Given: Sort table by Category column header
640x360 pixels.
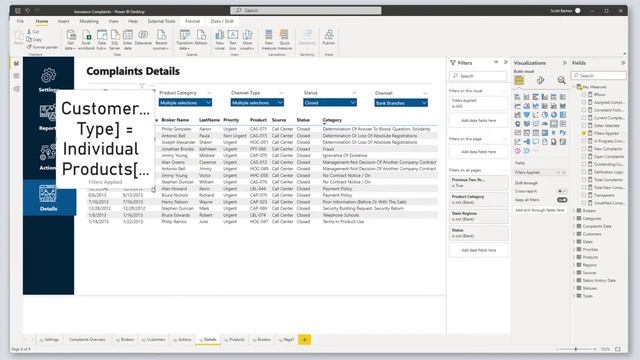Looking at the screenshot, I should [332, 120].
